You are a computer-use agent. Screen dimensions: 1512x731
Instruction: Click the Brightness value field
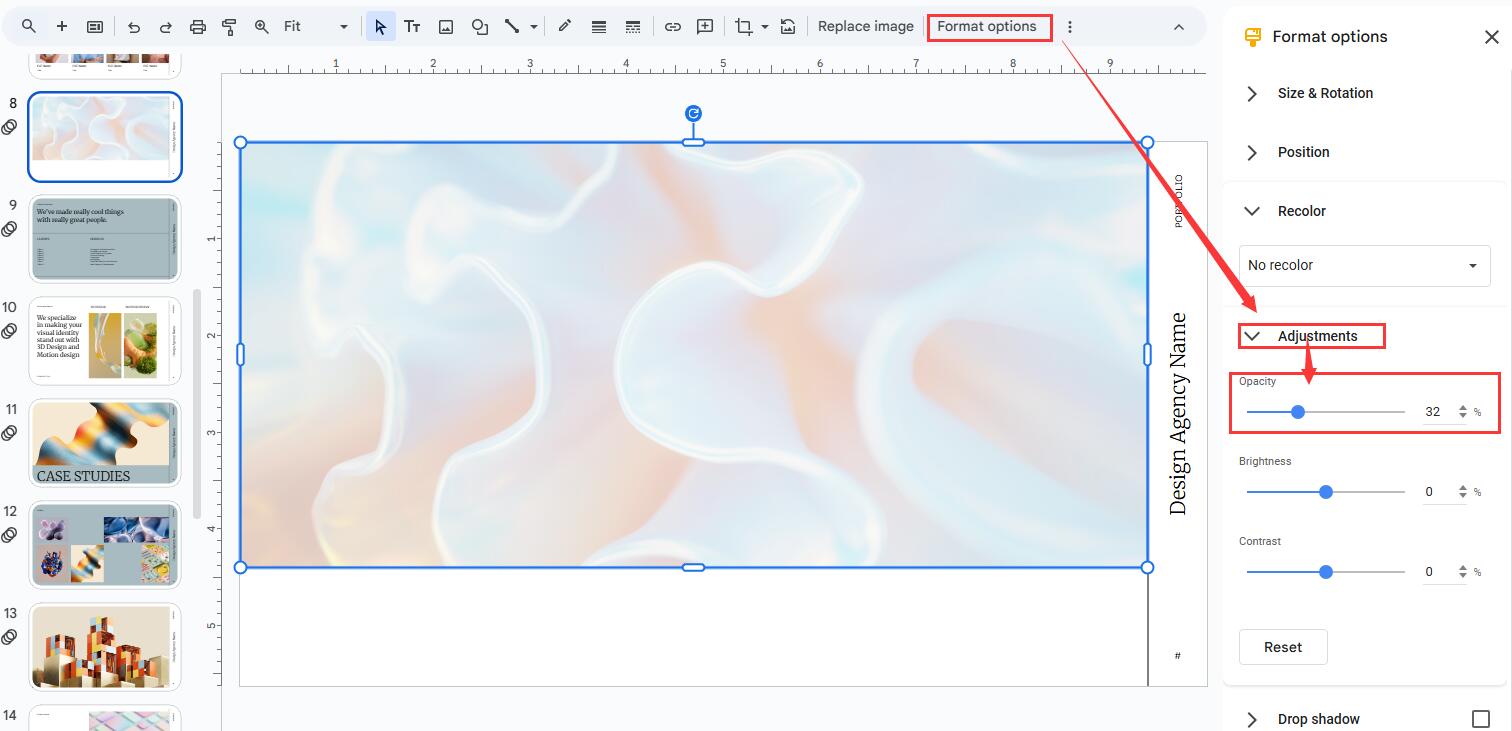1433,492
